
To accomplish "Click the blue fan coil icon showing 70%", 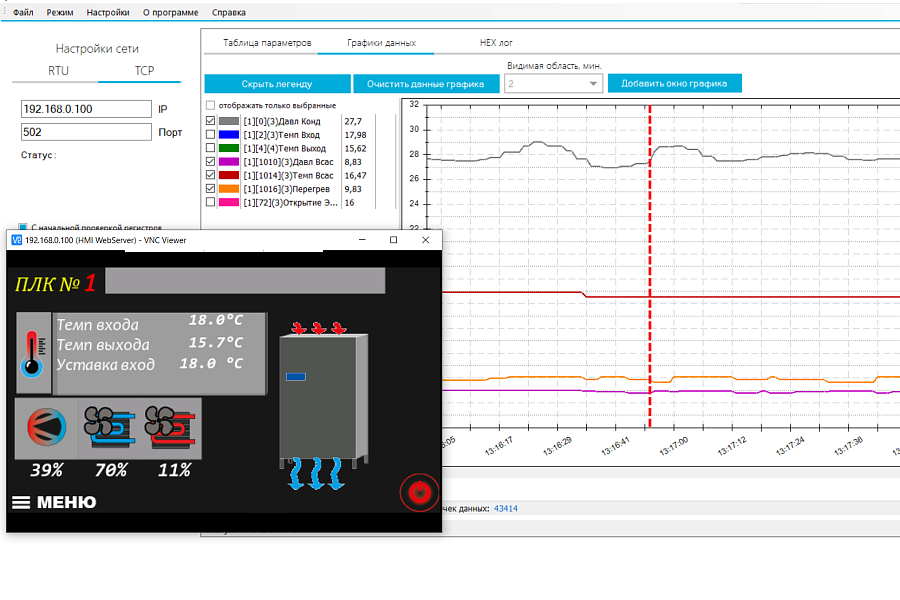I will click(110, 427).
